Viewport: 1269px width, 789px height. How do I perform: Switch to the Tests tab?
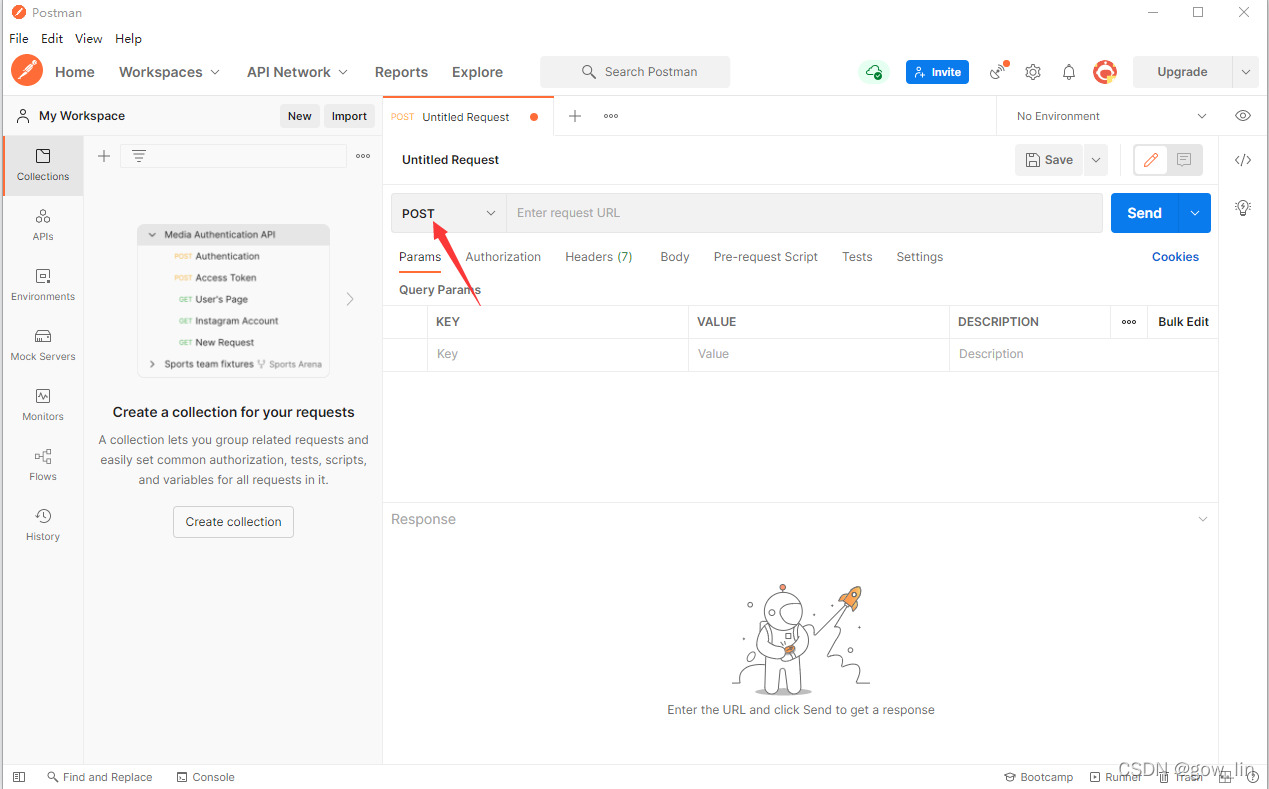(857, 257)
